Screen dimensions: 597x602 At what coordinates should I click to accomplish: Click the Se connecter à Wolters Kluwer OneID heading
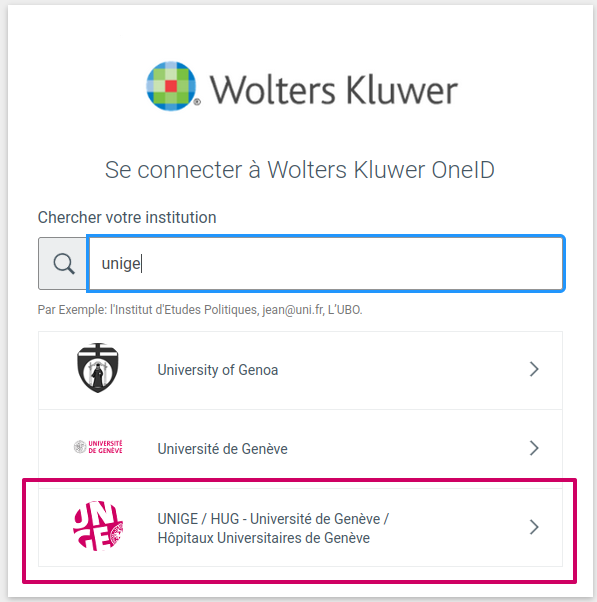[299, 170]
